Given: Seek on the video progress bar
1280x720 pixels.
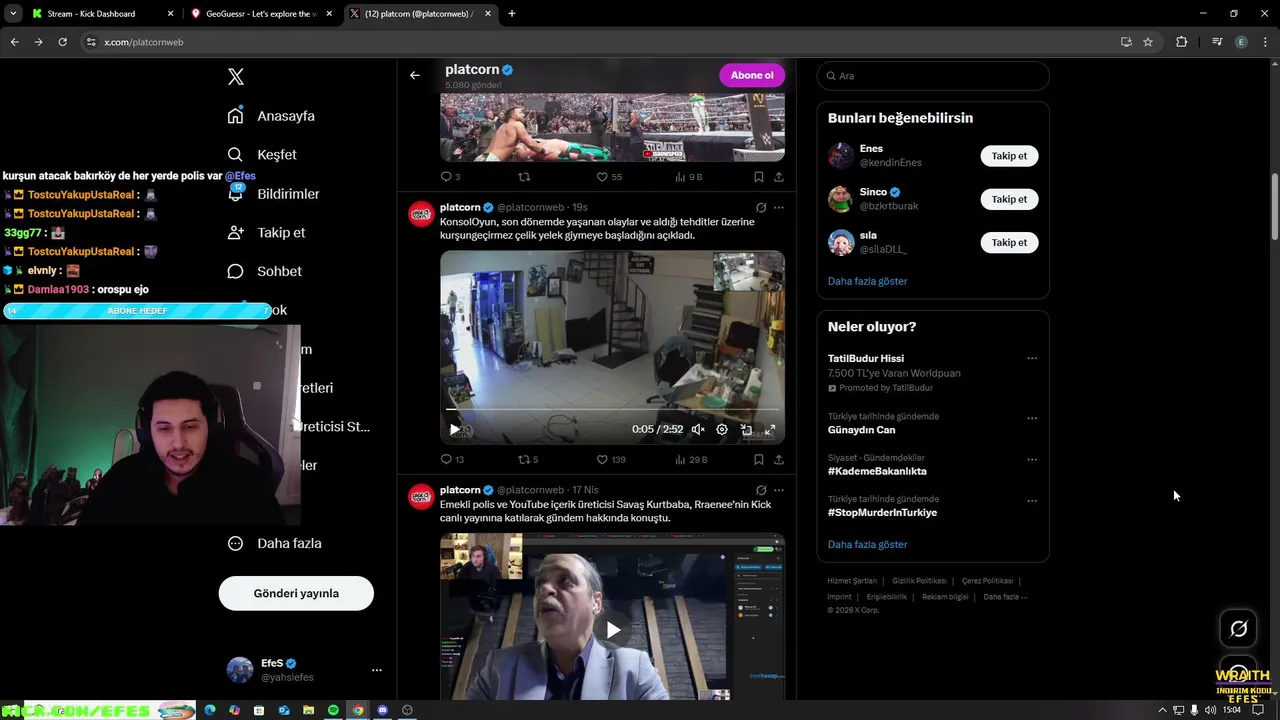Looking at the screenshot, I should pos(612,410).
